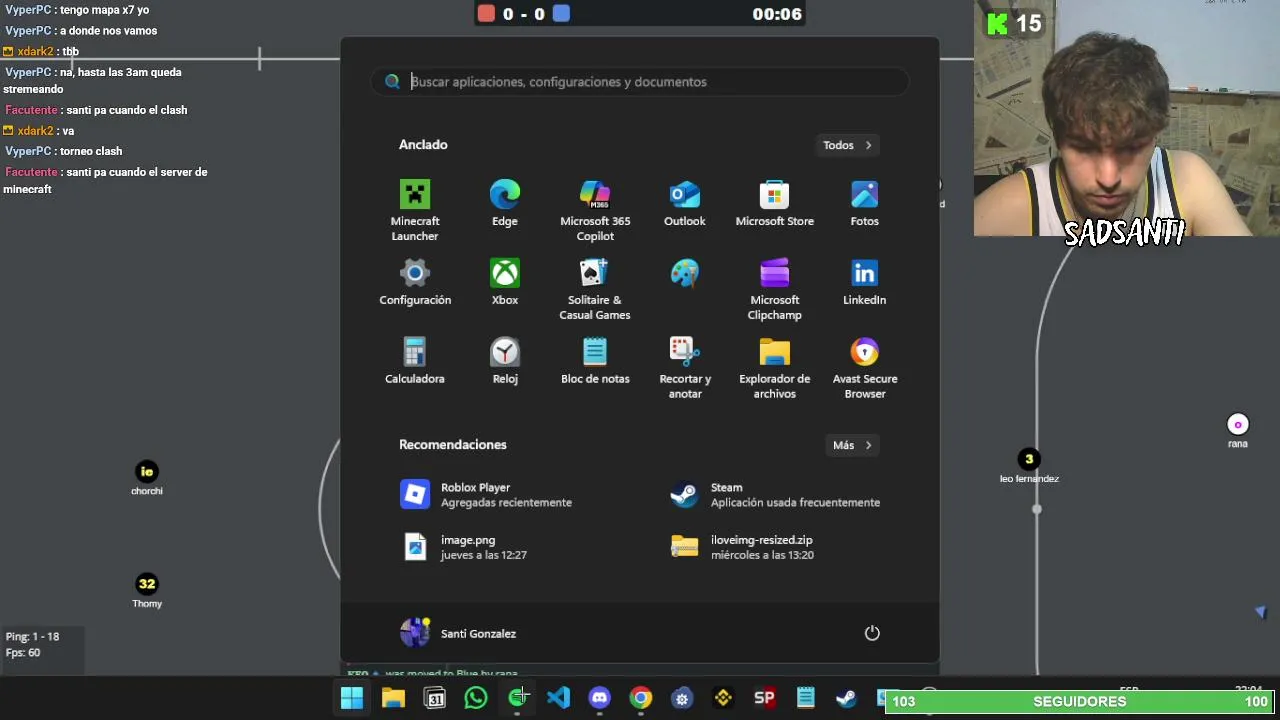Image resolution: width=1280 pixels, height=720 pixels.
Task: Click the 'Fps: 60' stat
Action: [23, 652]
